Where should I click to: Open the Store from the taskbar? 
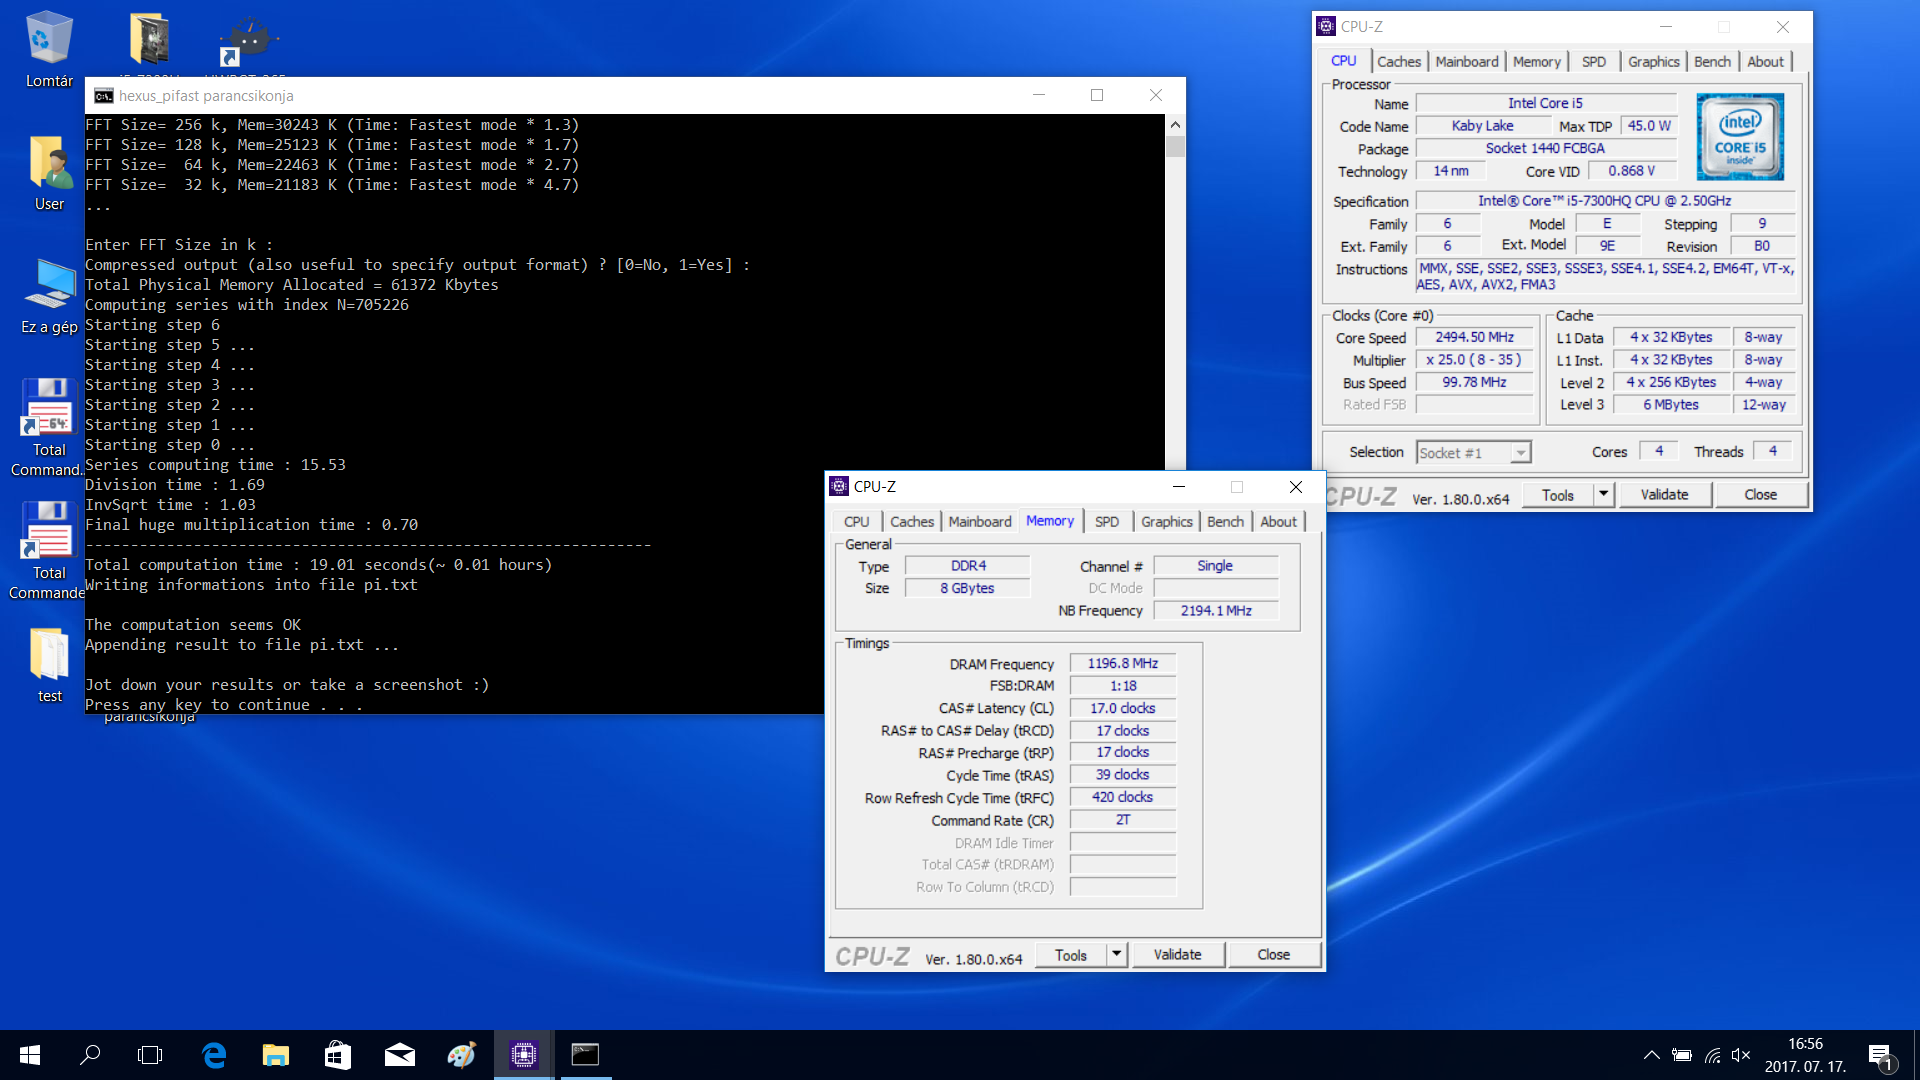coord(338,1055)
